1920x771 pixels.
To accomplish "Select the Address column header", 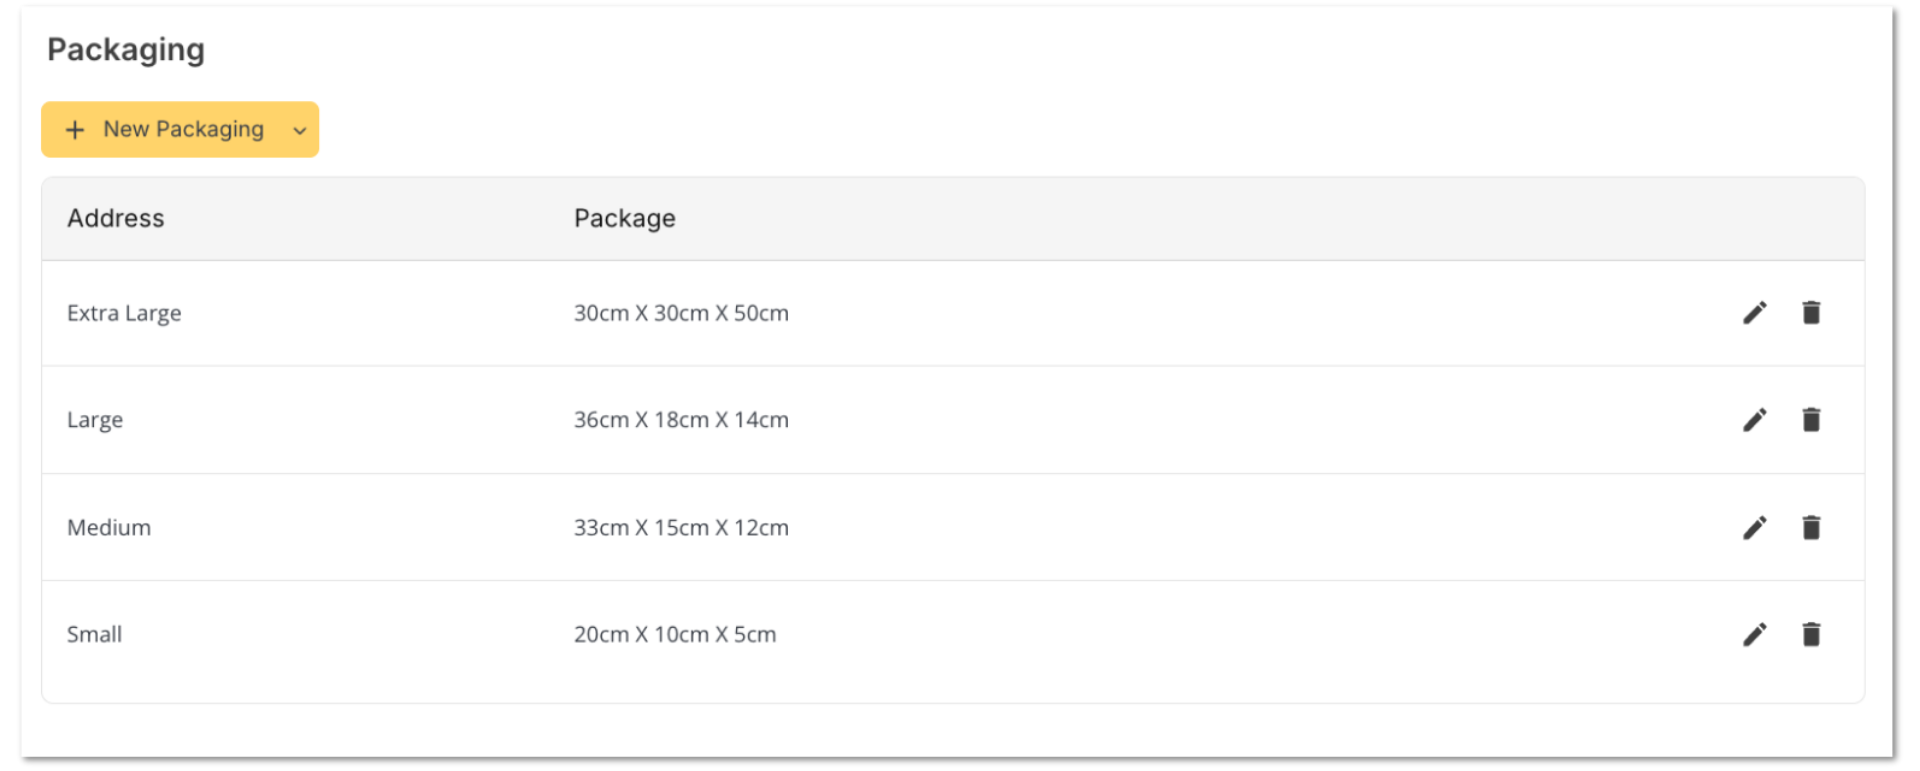I will pyautogui.click(x=115, y=218).
